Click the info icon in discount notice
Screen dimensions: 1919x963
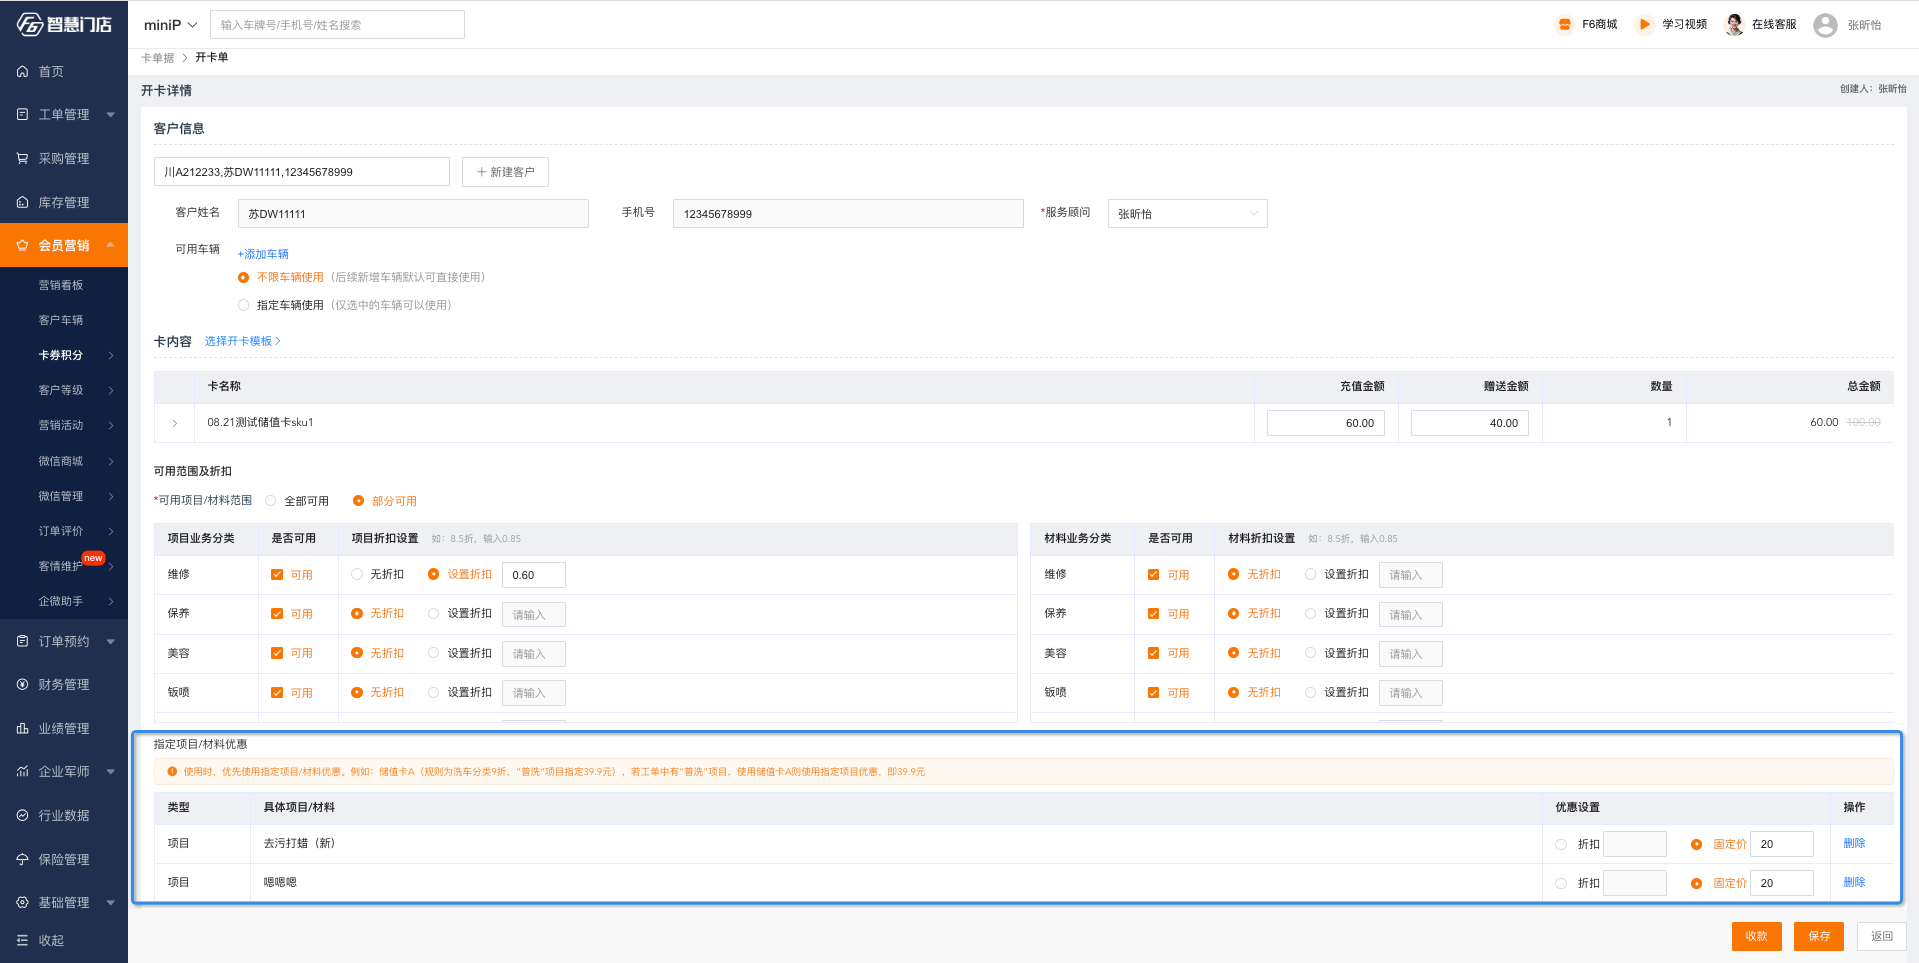tap(172, 772)
